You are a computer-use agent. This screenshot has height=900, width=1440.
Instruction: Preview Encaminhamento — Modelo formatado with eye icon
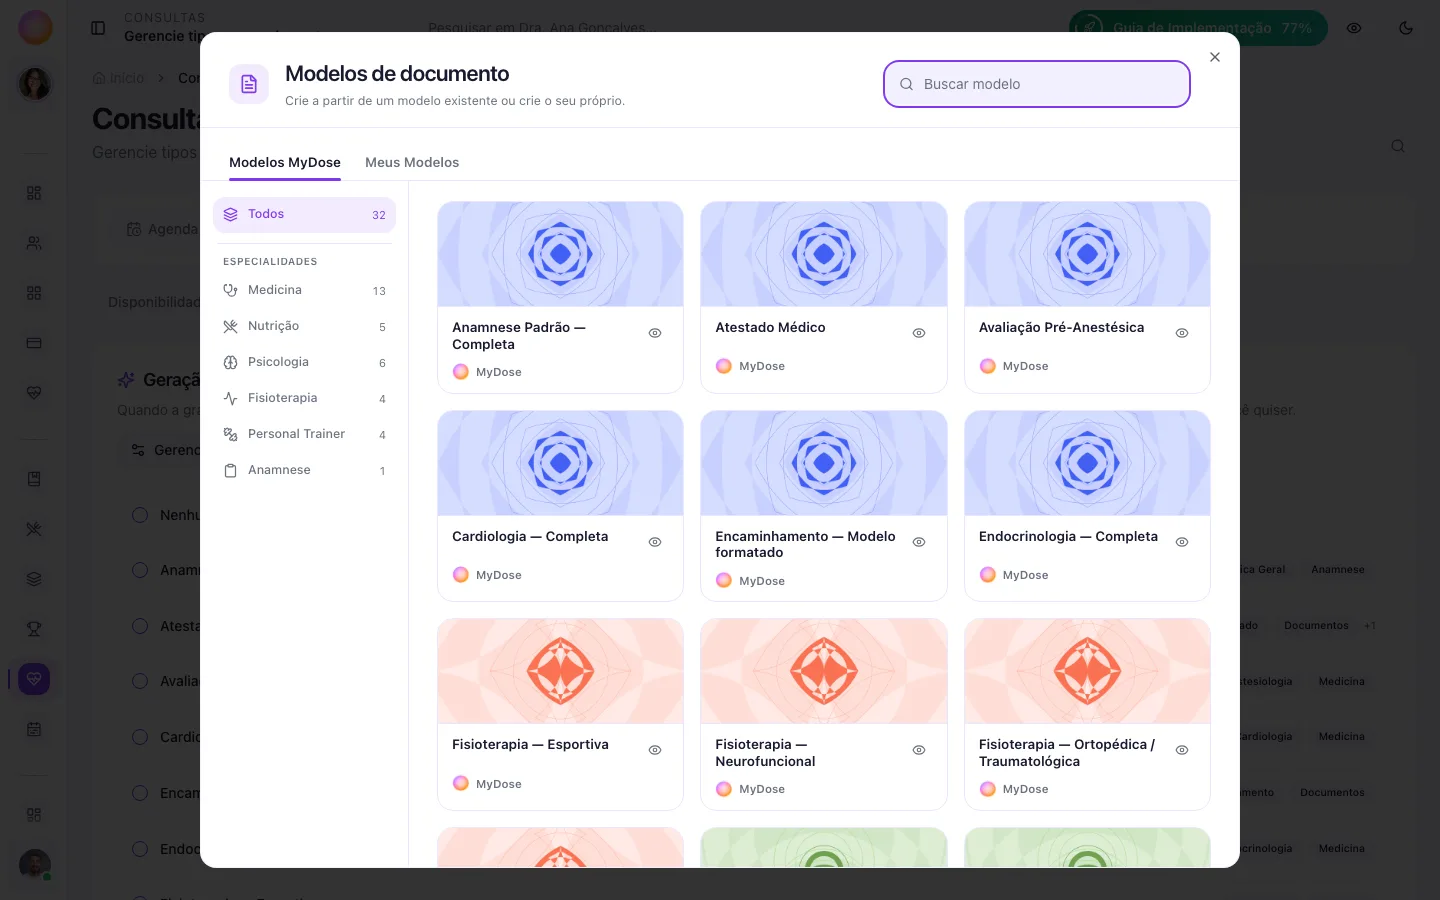pyautogui.click(x=919, y=542)
